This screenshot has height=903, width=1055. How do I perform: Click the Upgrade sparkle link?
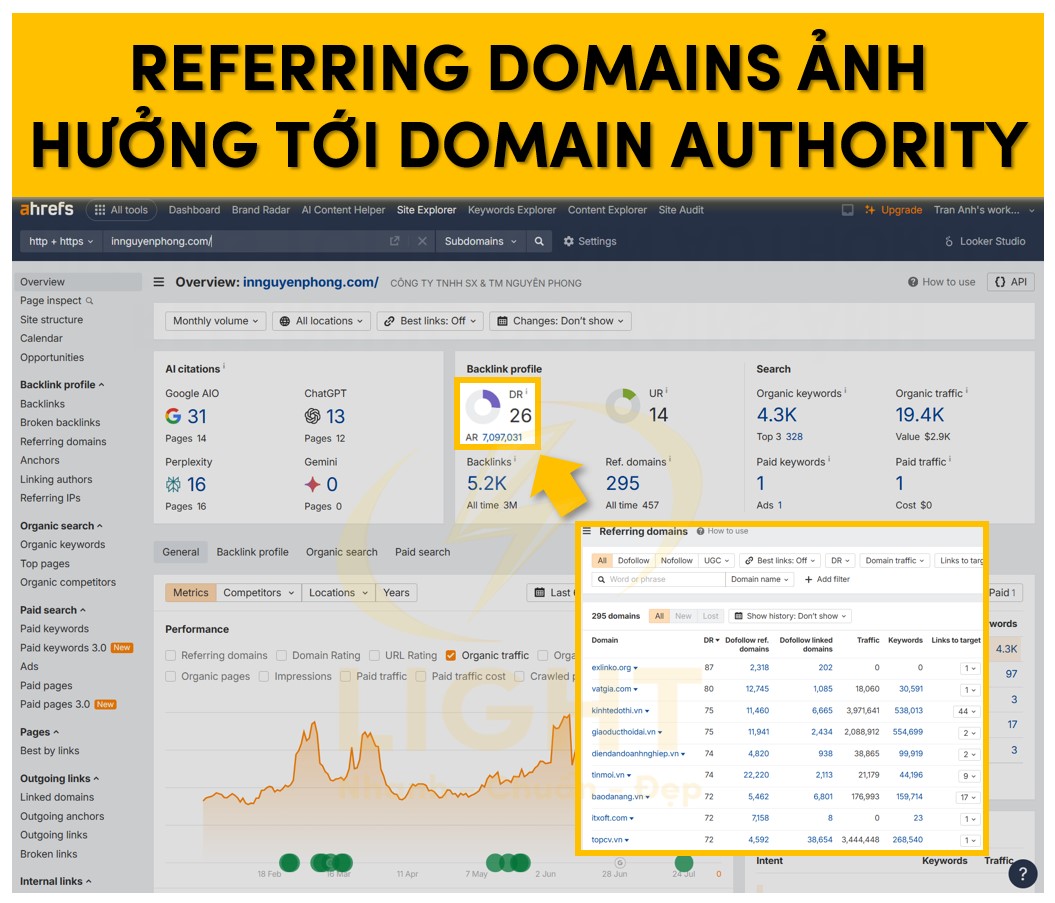[x=894, y=210]
